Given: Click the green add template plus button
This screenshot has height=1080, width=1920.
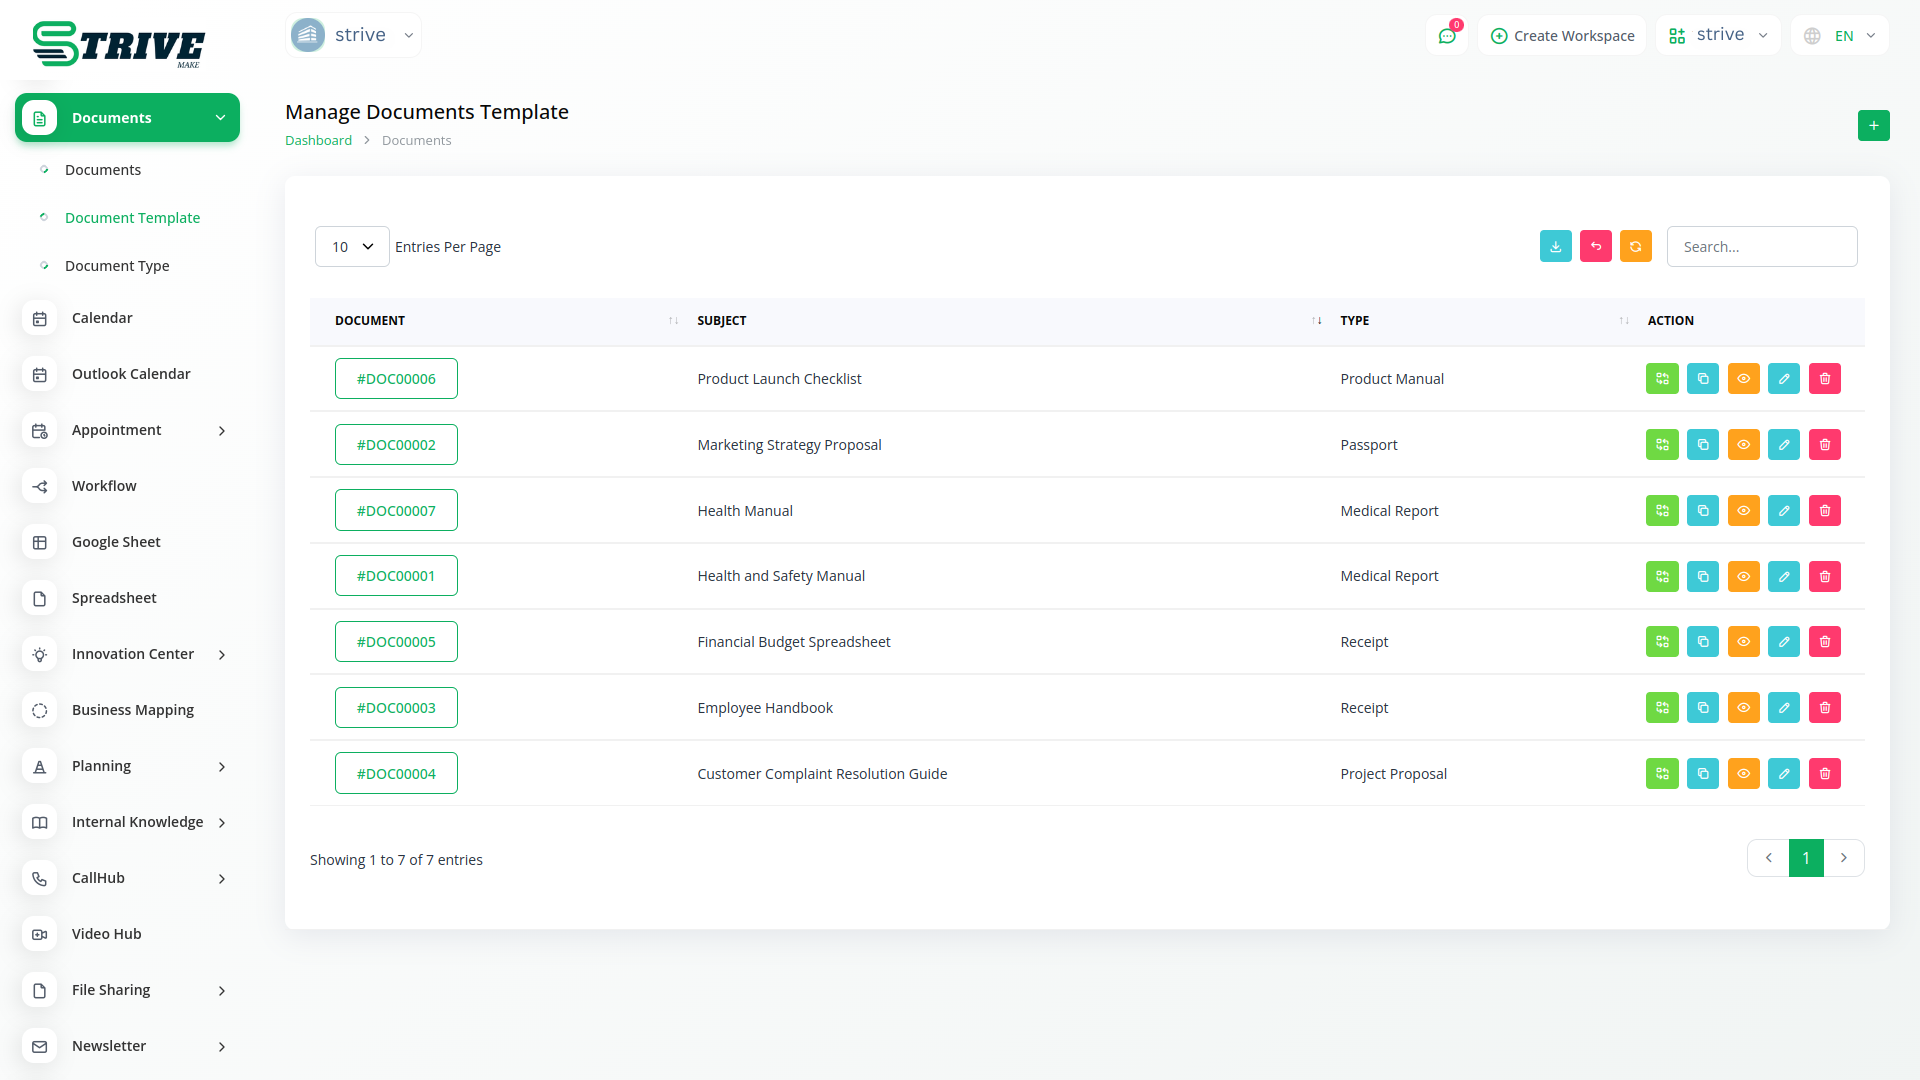Looking at the screenshot, I should [x=1873, y=125].
